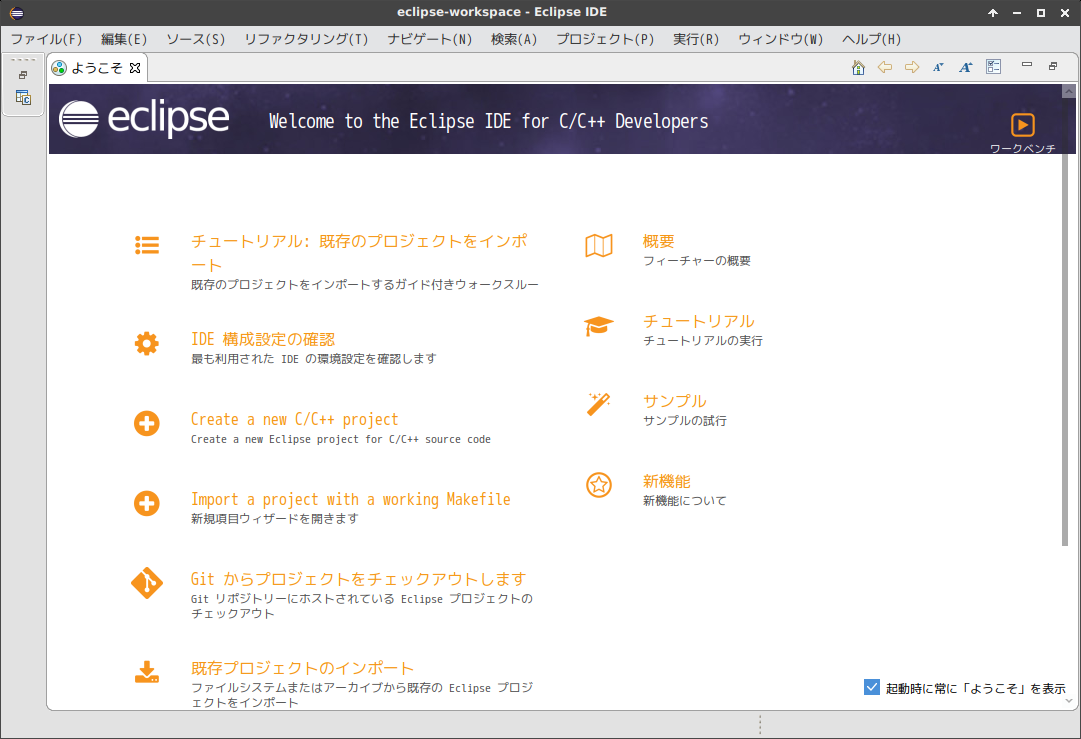Click the Eclipse logo in the banner
Image resolution: width=1081 pixels, height=739 pixels.
tap(144, 119)
